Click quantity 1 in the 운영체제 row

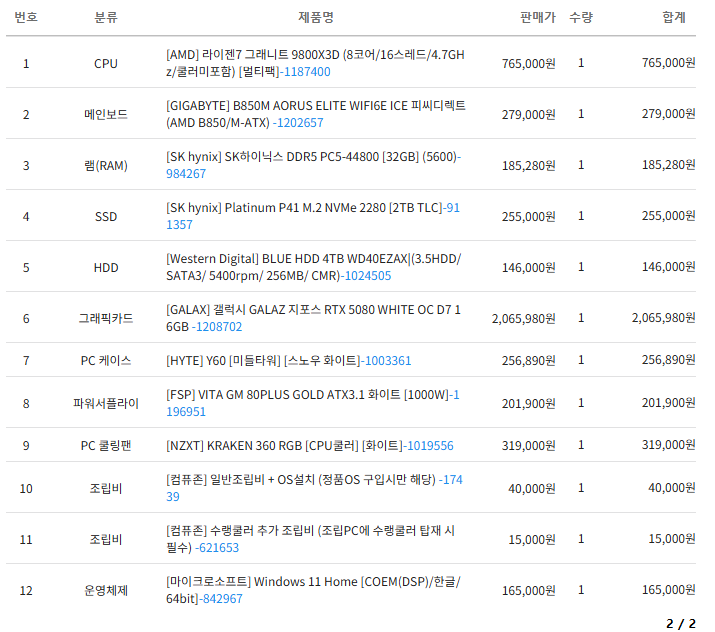click(x=581, y=590)
